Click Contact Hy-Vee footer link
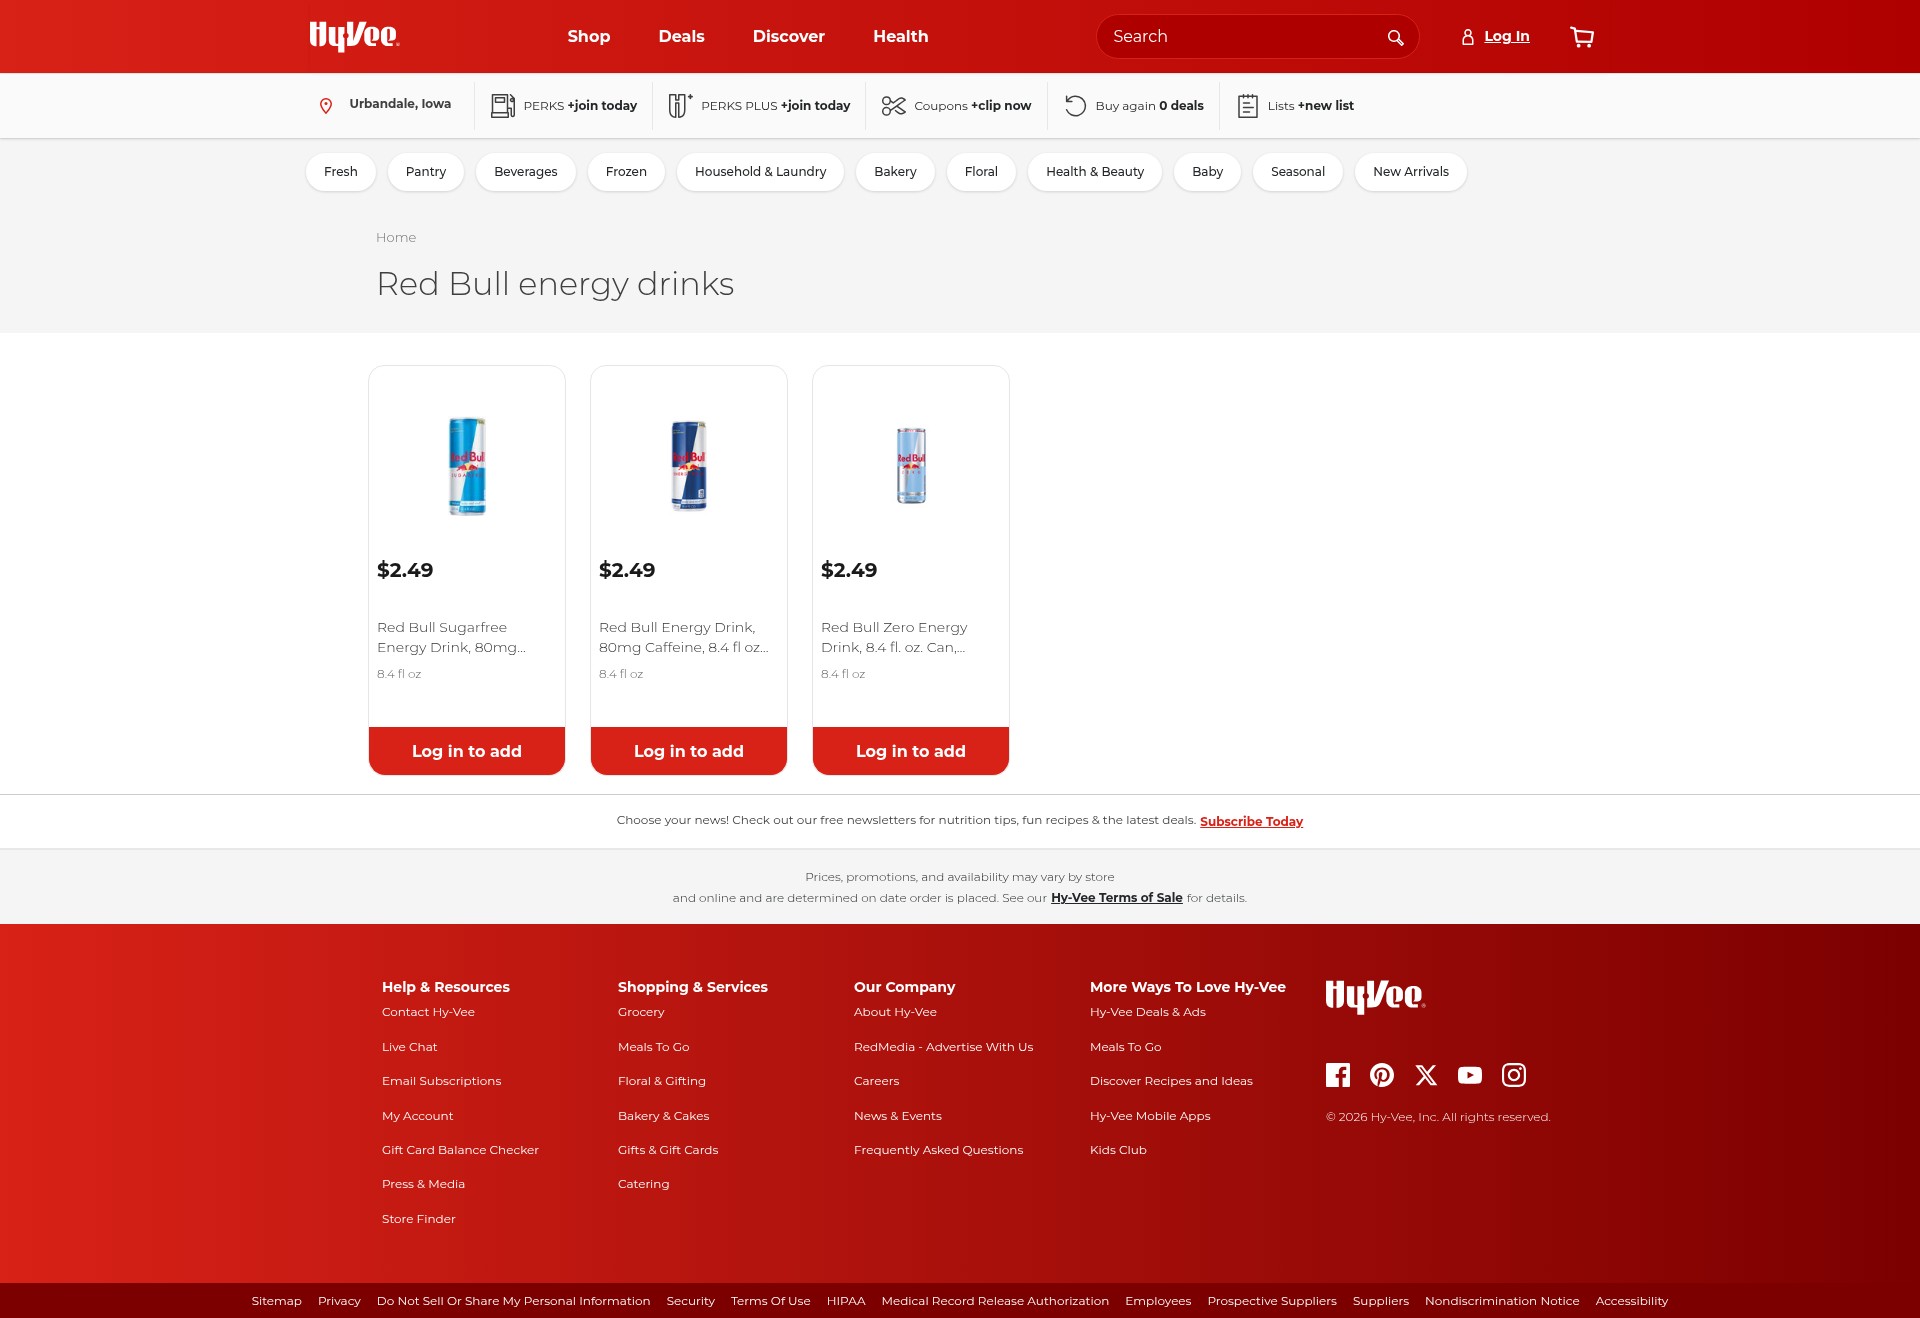The image size is (1920, 1318). click(x=428, y=1013)
